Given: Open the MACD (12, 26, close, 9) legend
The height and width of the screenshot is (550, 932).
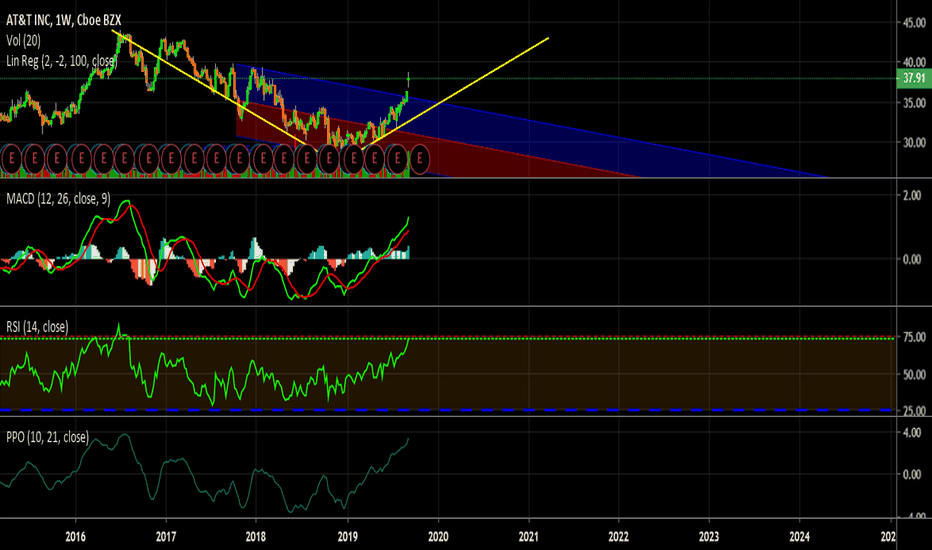Looking at the screenshot, I should [x=58, y=199].
